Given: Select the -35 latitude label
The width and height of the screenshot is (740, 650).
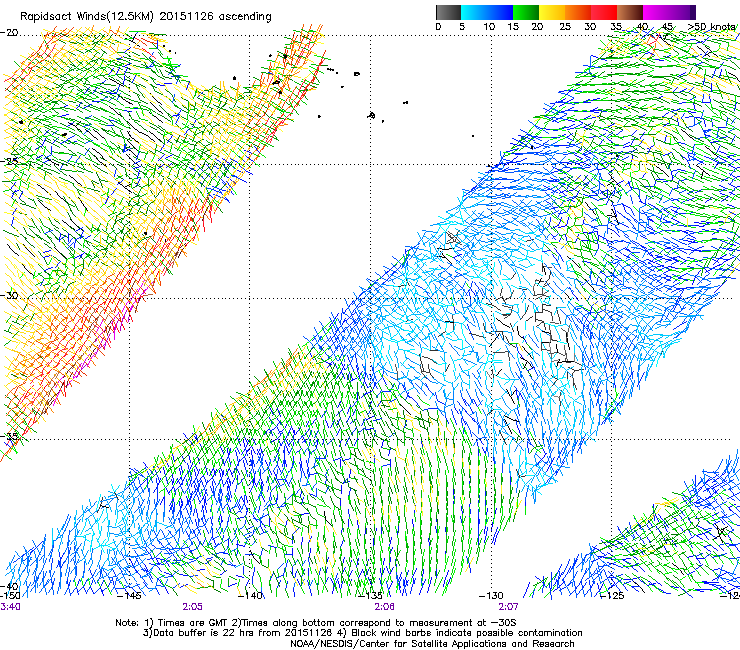Looking at the screenshot, I should pos(9,436).
